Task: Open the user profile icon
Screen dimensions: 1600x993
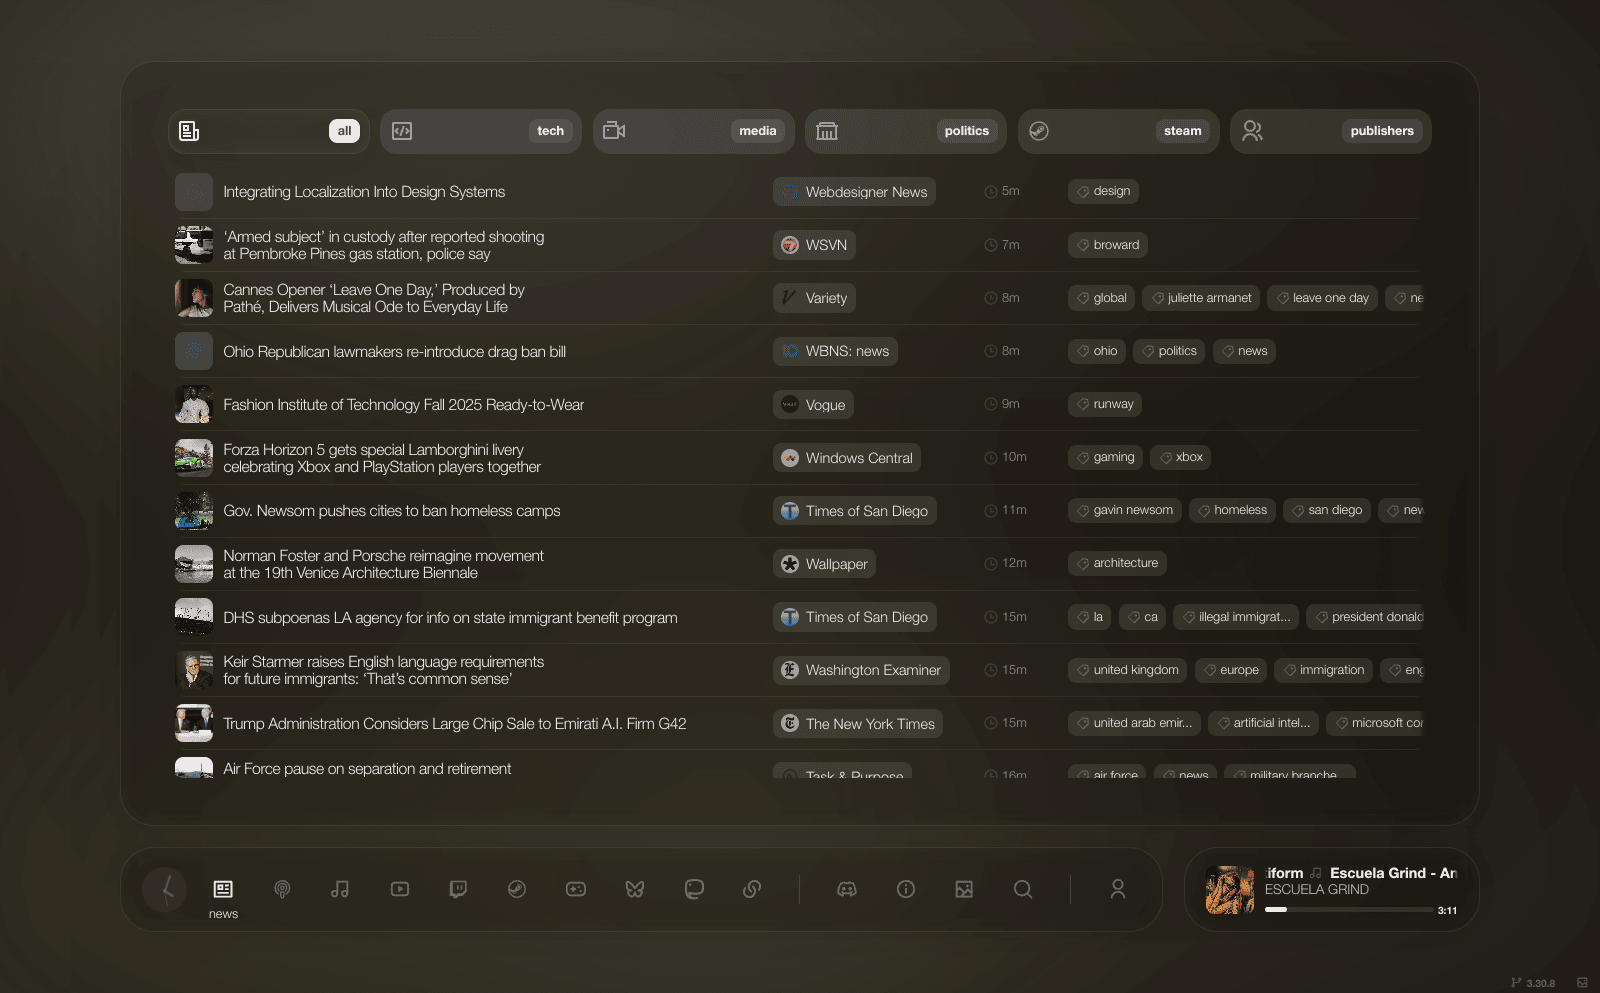Action: [1118, 889]
